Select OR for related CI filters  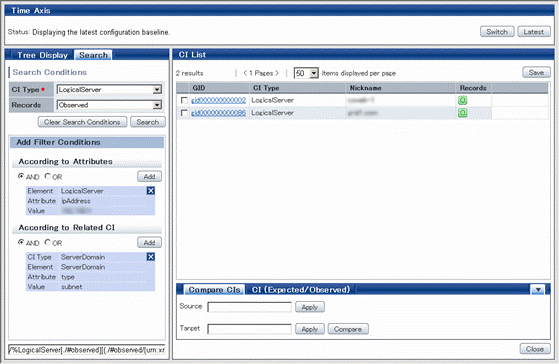point(47,242)
